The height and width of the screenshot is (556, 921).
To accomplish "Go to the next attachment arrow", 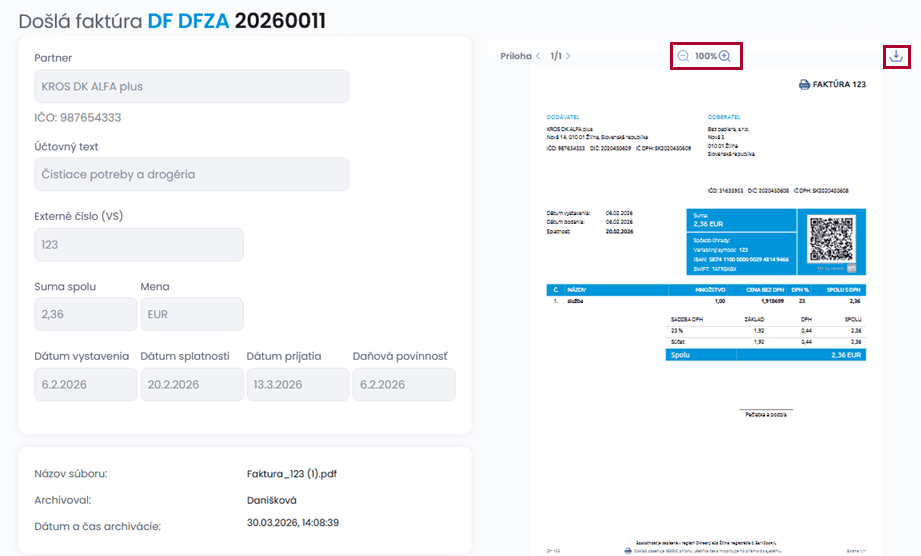I will (569, 56).
